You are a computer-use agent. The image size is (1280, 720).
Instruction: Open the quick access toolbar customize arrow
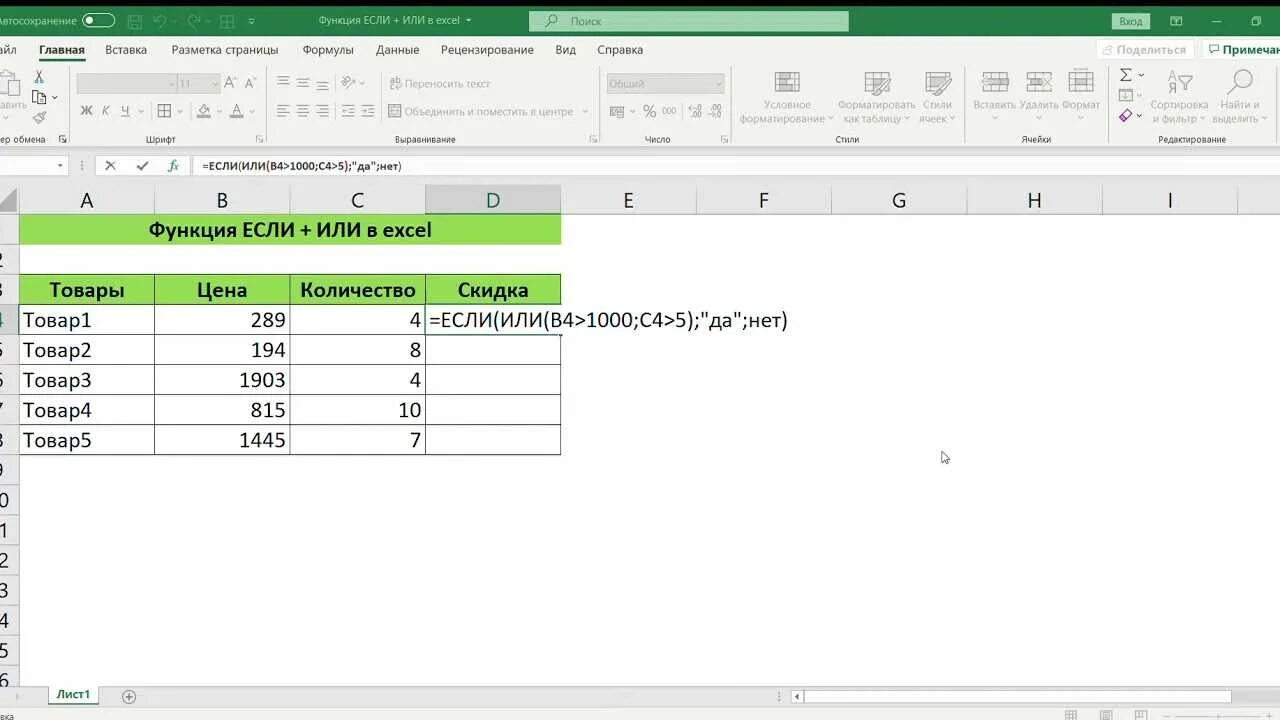251,20
